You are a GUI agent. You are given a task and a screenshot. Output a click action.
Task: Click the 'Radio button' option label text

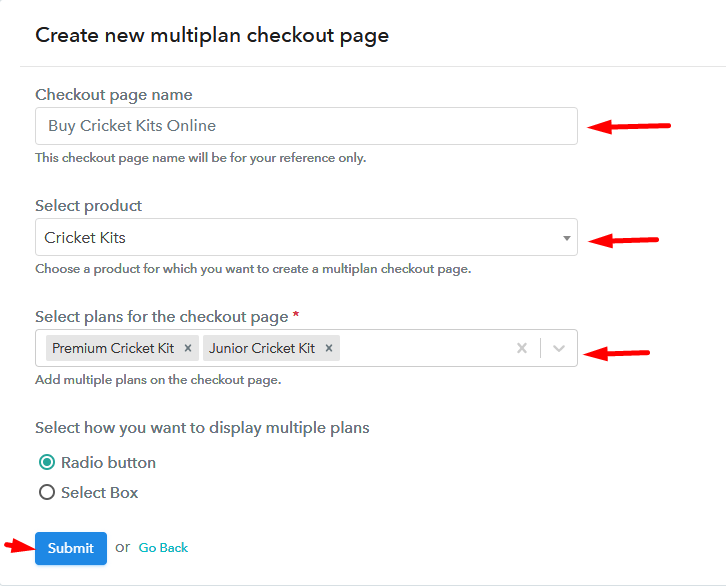point(108,462)
